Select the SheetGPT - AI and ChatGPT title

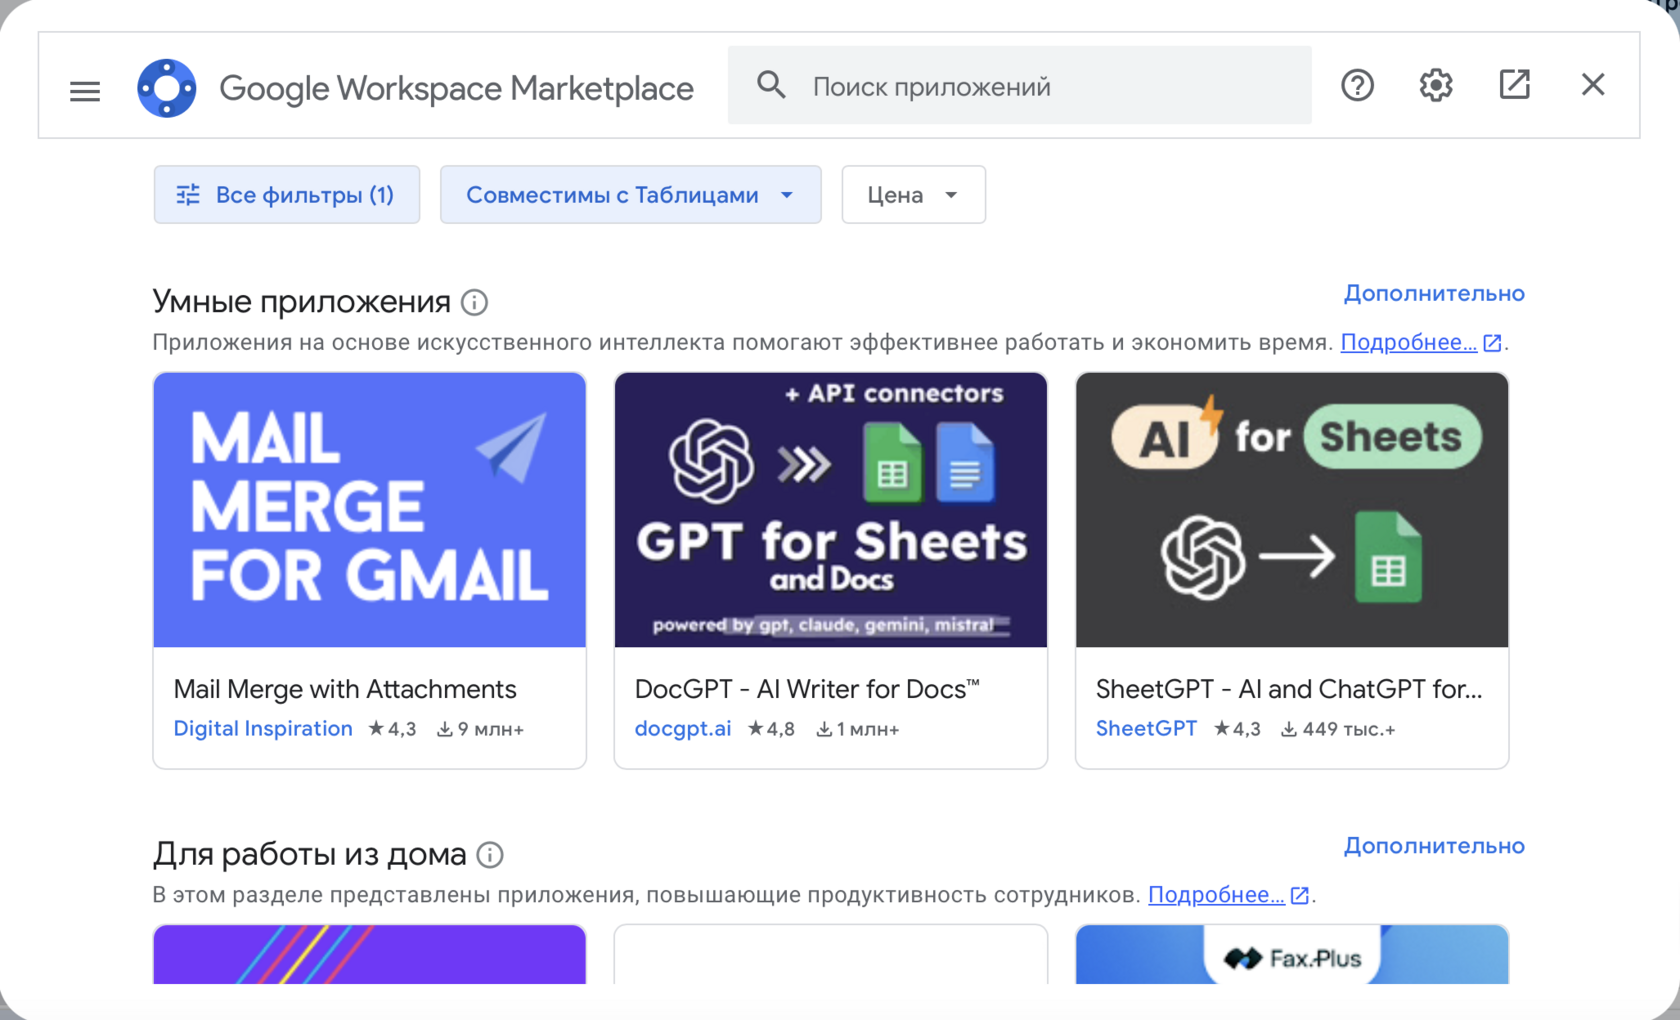point(1289,689)
